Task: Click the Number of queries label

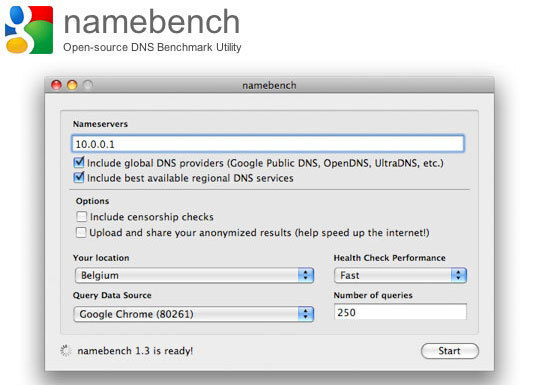Action: [373, 295]
